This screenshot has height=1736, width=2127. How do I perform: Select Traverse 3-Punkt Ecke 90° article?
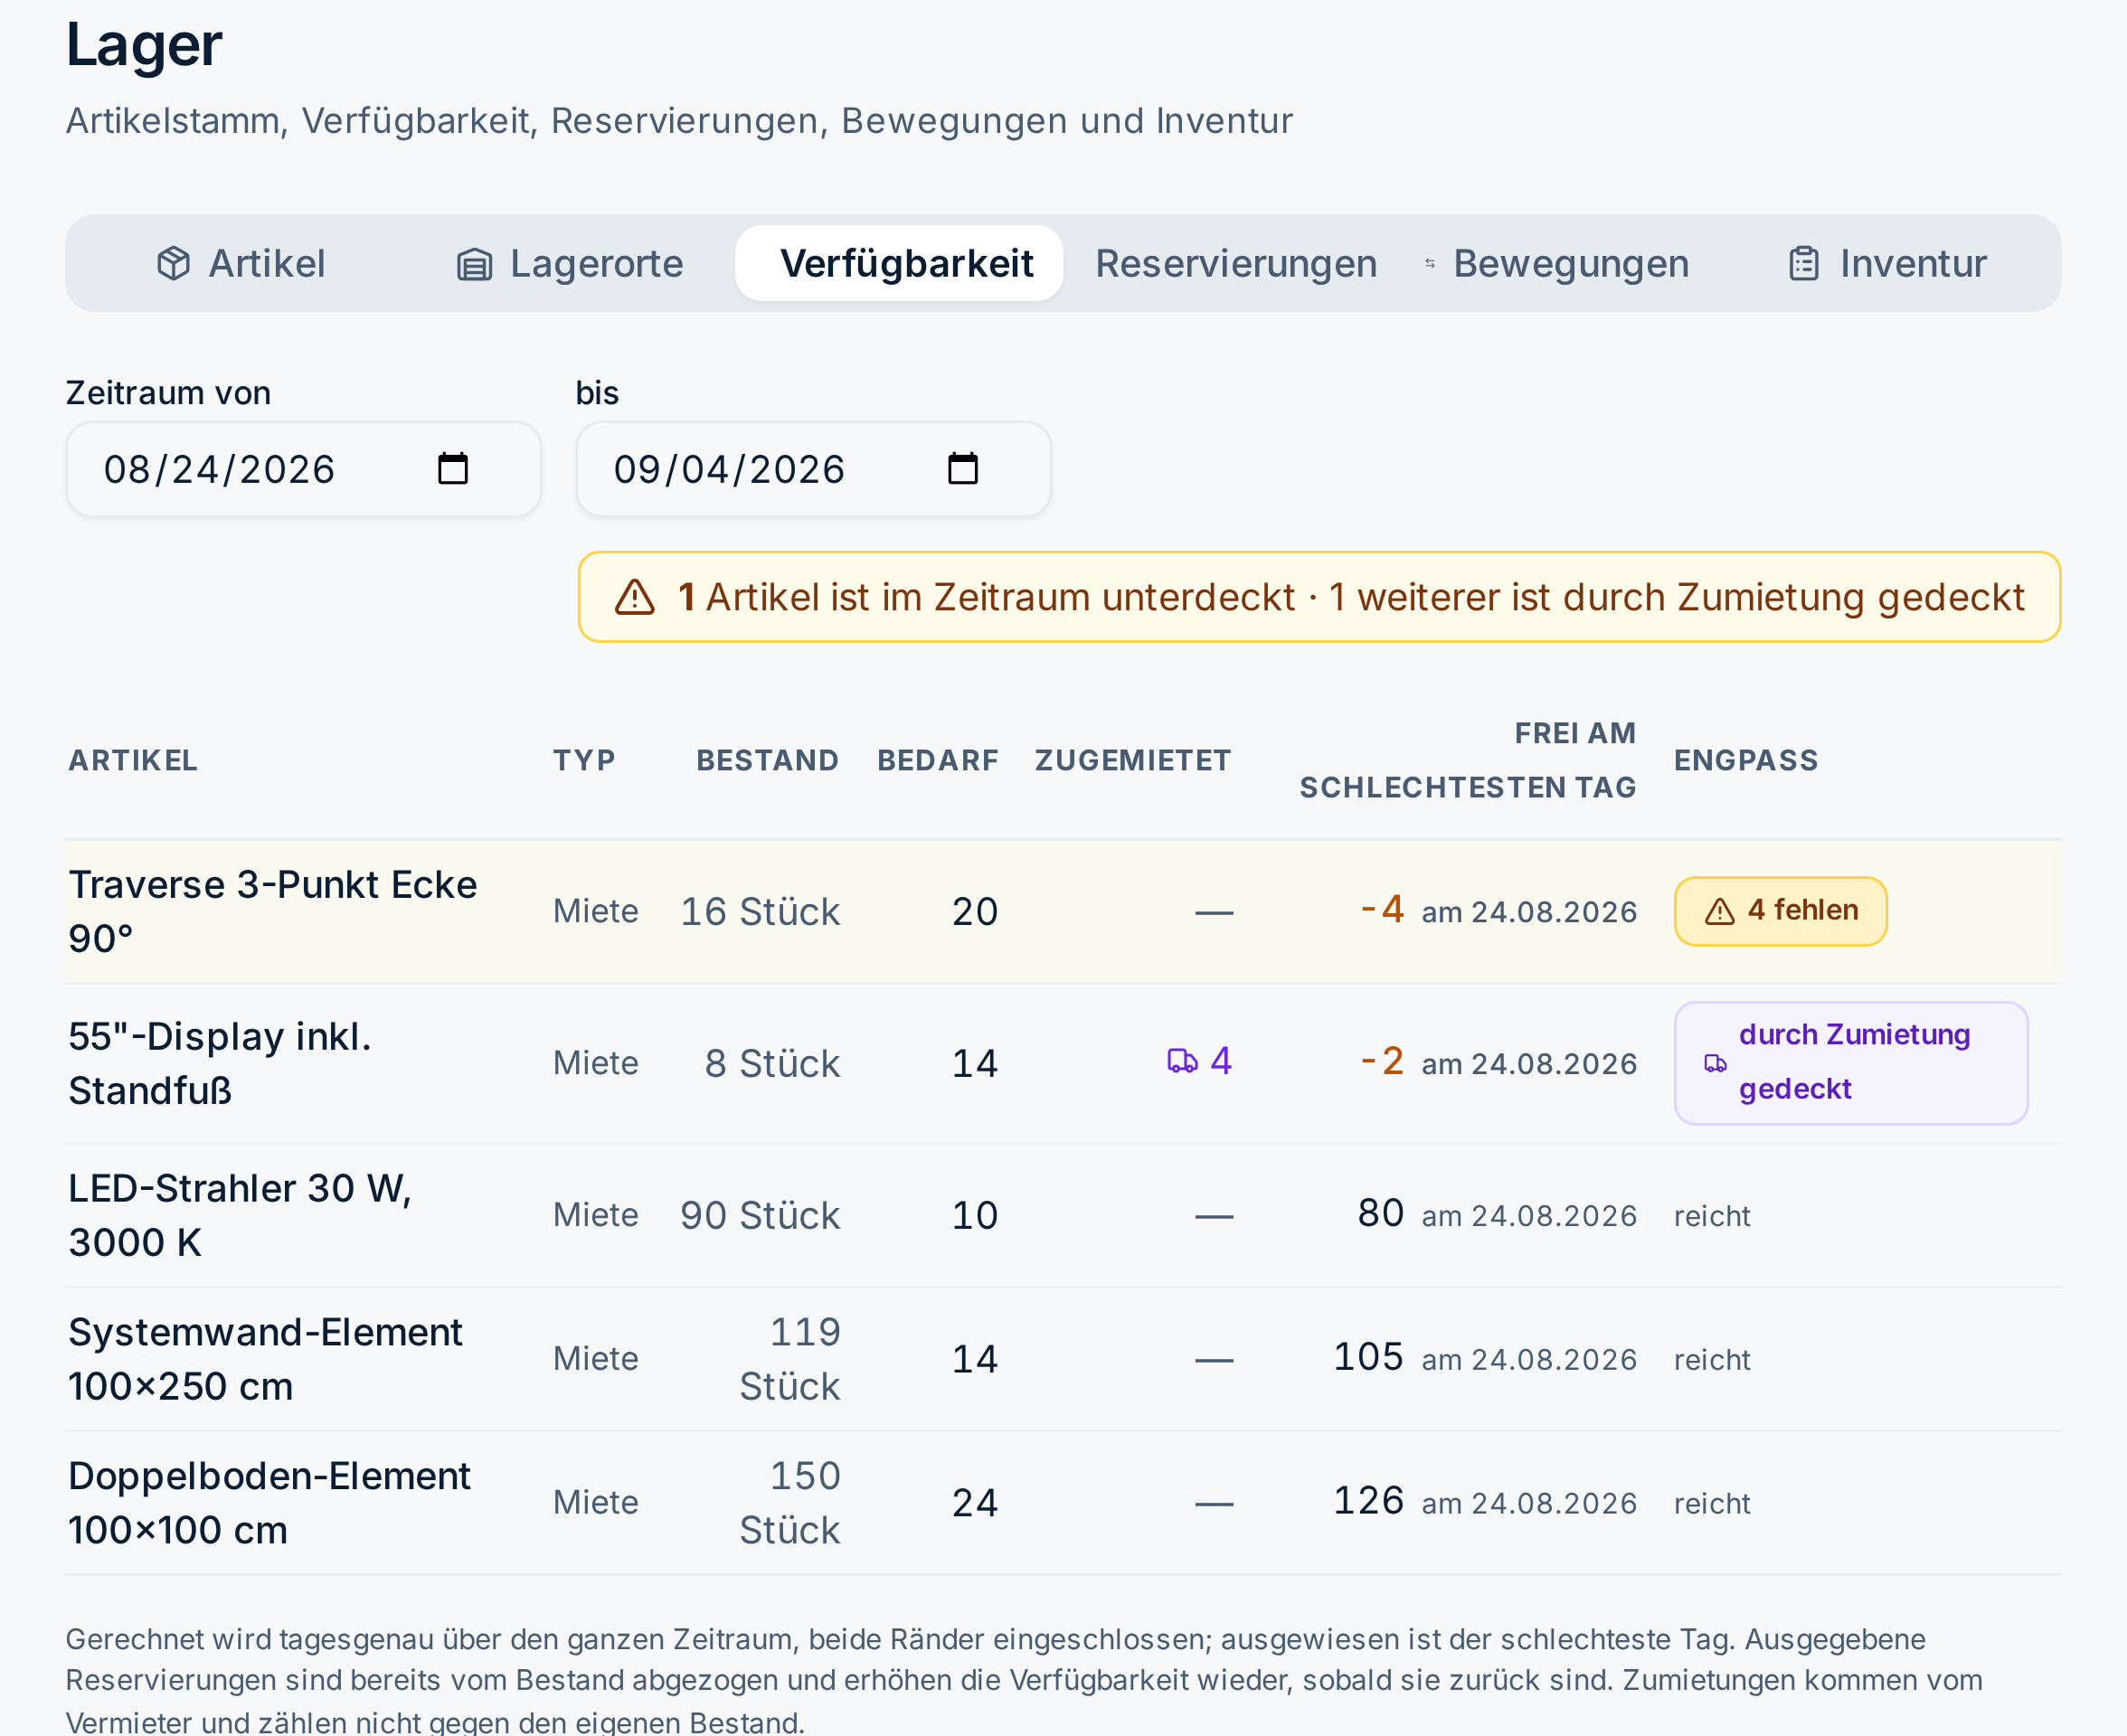[x=273, y=911]
